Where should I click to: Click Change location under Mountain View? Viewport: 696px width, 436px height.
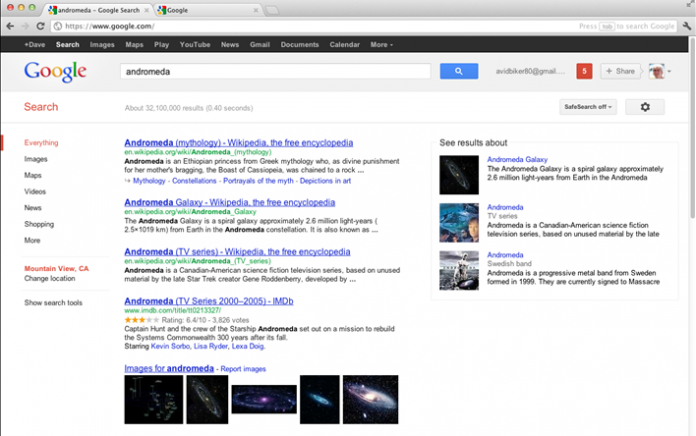coord(50,278)
